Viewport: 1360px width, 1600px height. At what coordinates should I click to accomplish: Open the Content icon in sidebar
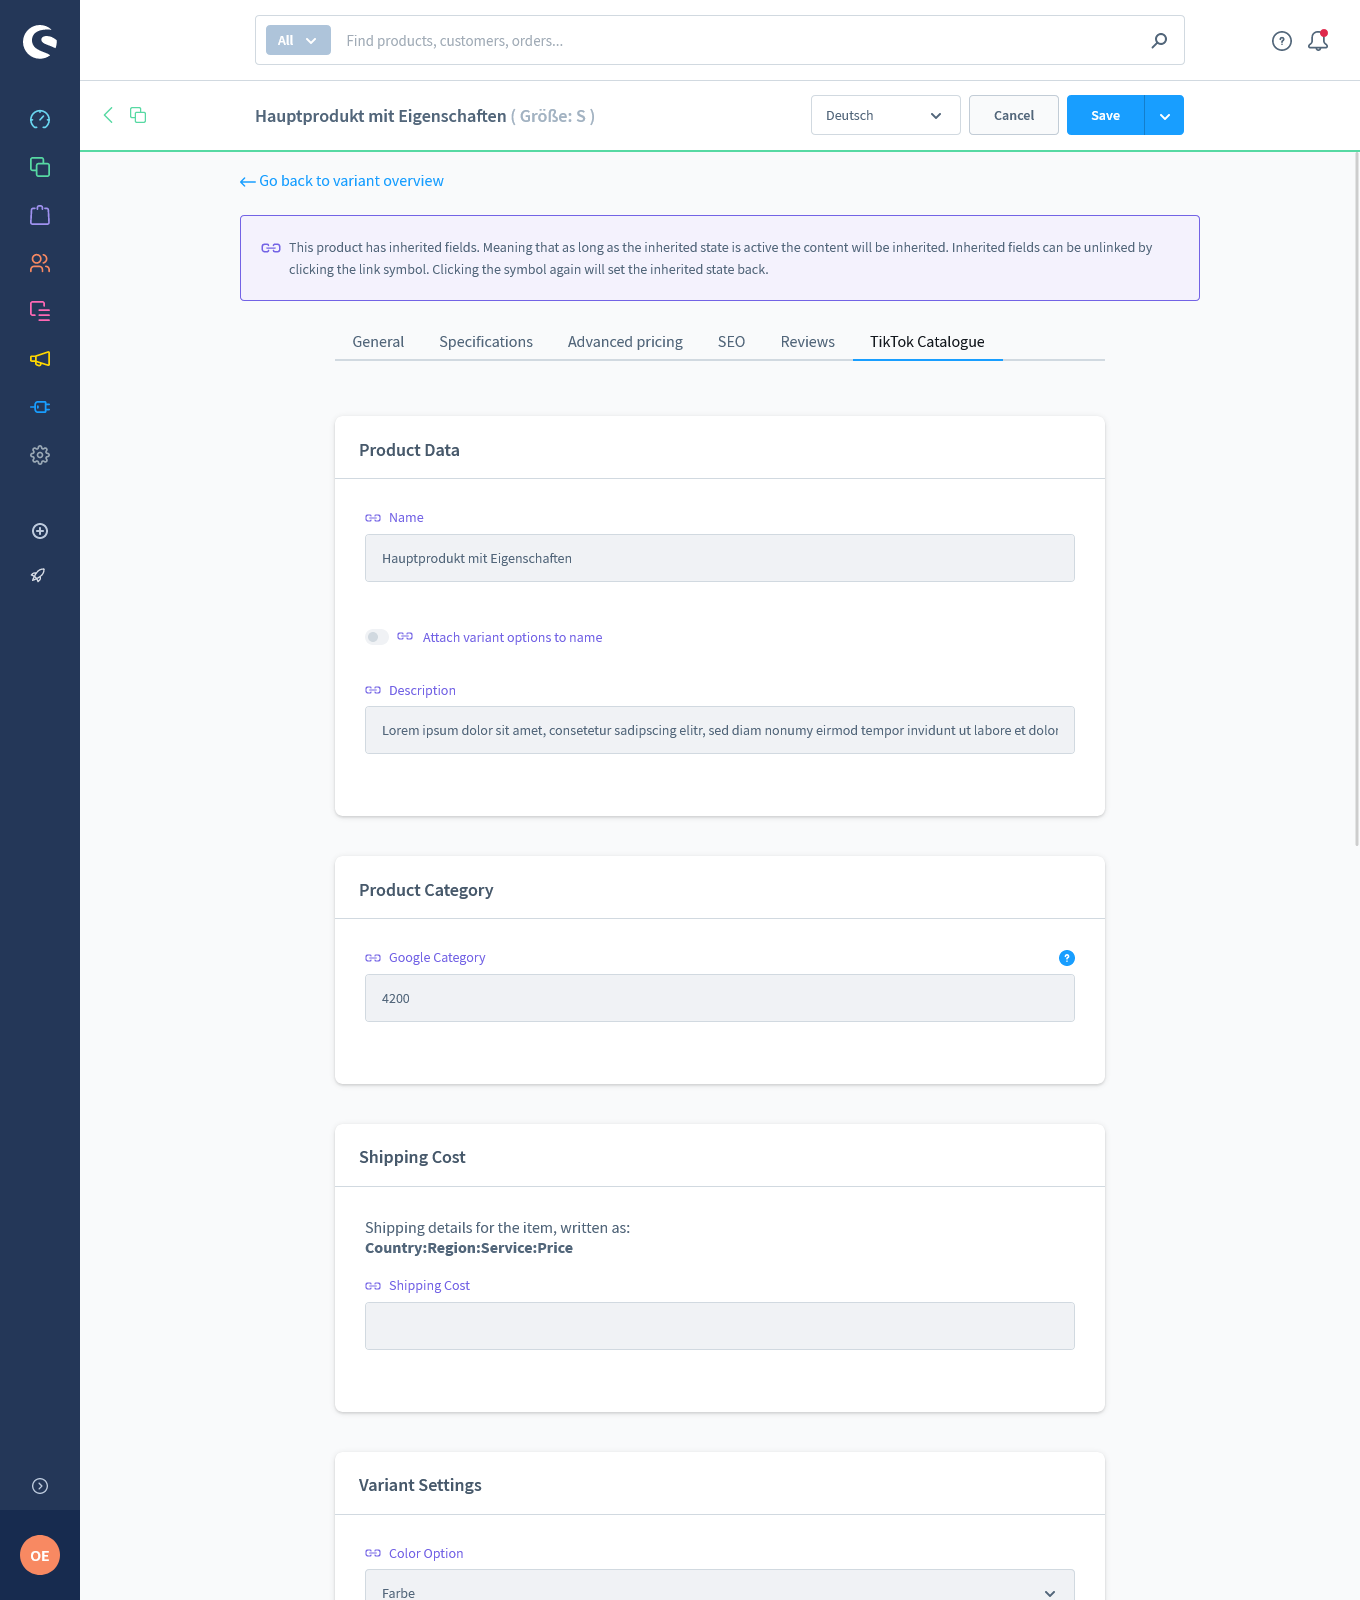pos(40,311)
